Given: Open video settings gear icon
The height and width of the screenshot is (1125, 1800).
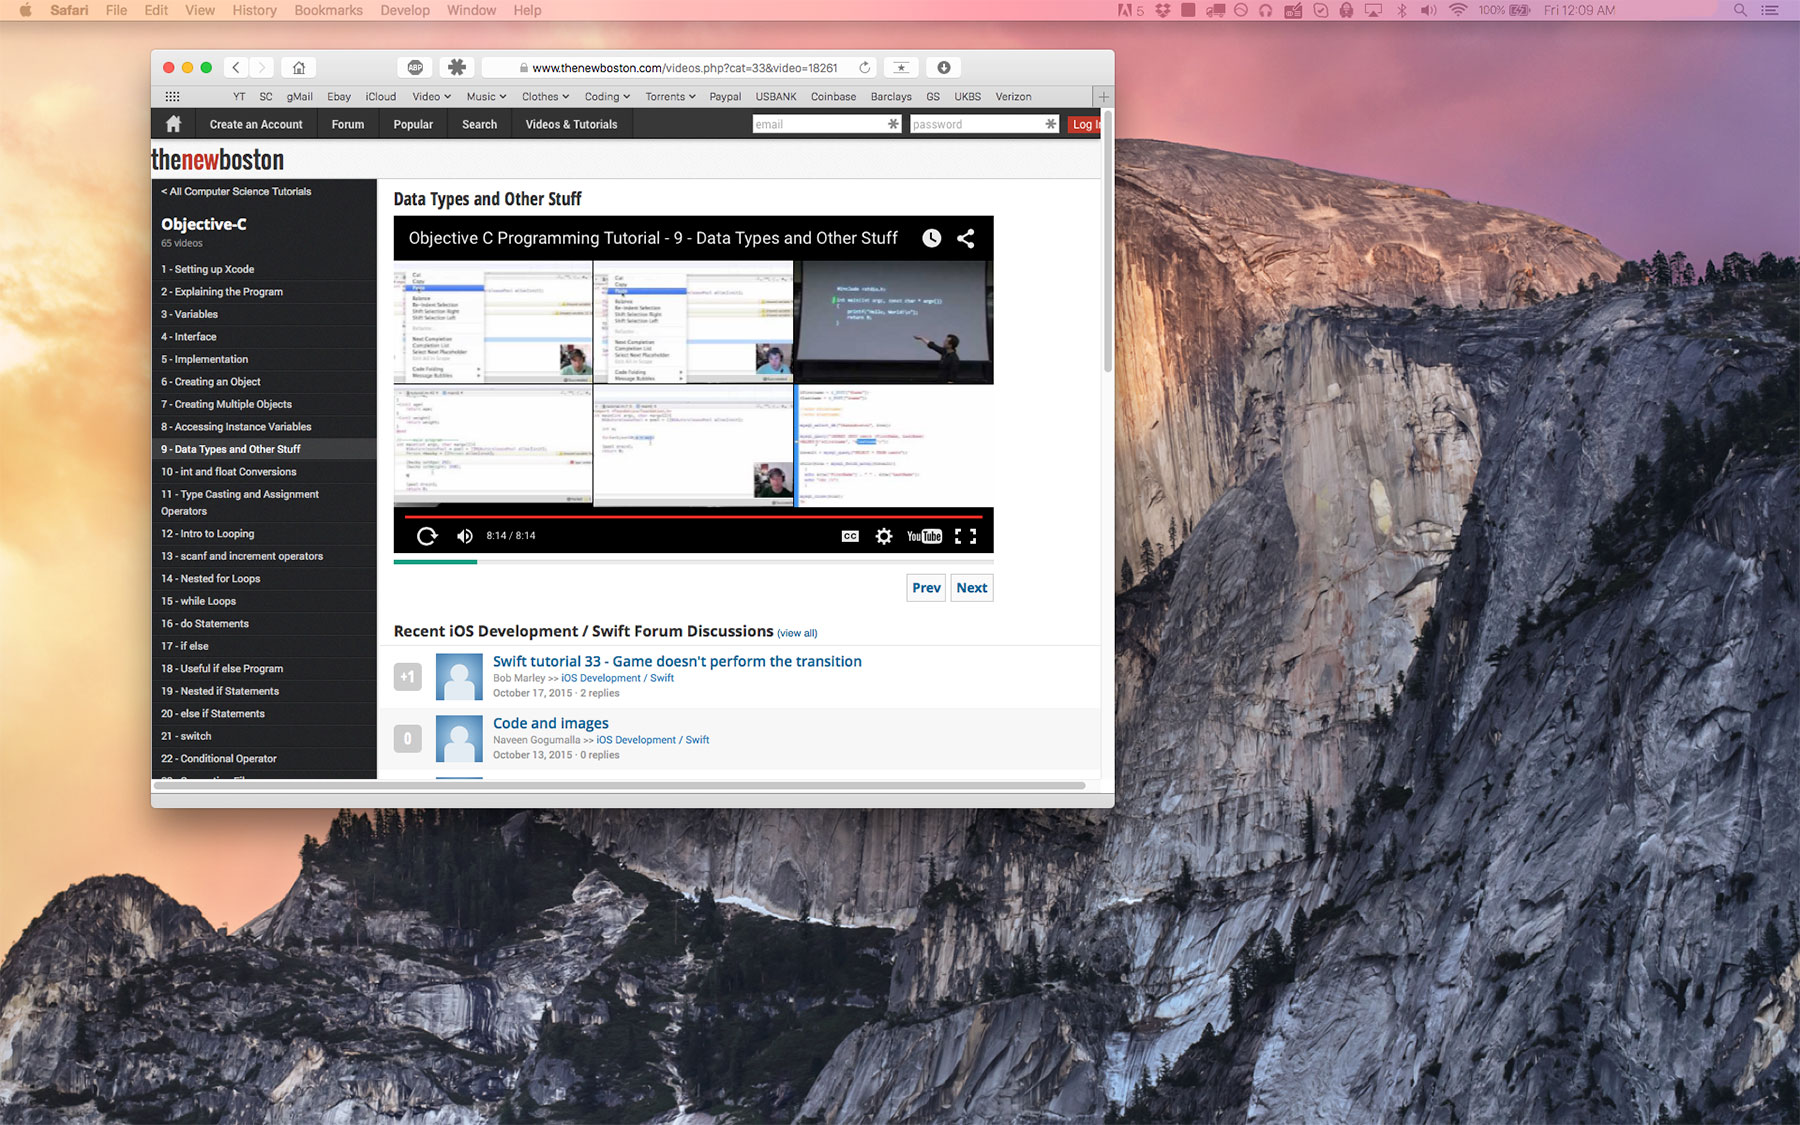Looking at the screenshot, I should [884, 536].
